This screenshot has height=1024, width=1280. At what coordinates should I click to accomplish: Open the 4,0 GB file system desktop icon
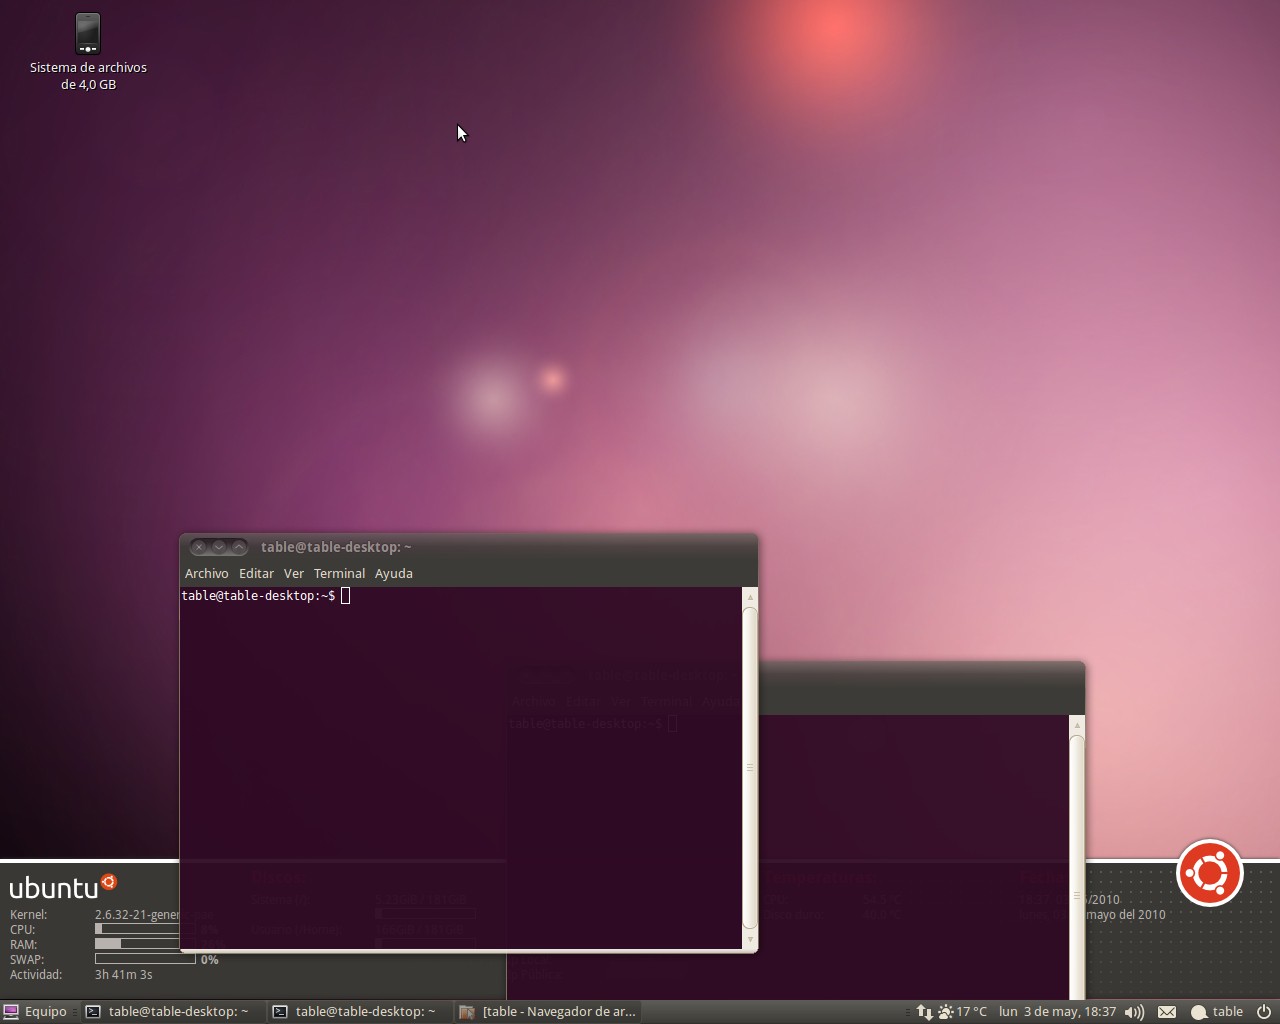coord(88,52)
